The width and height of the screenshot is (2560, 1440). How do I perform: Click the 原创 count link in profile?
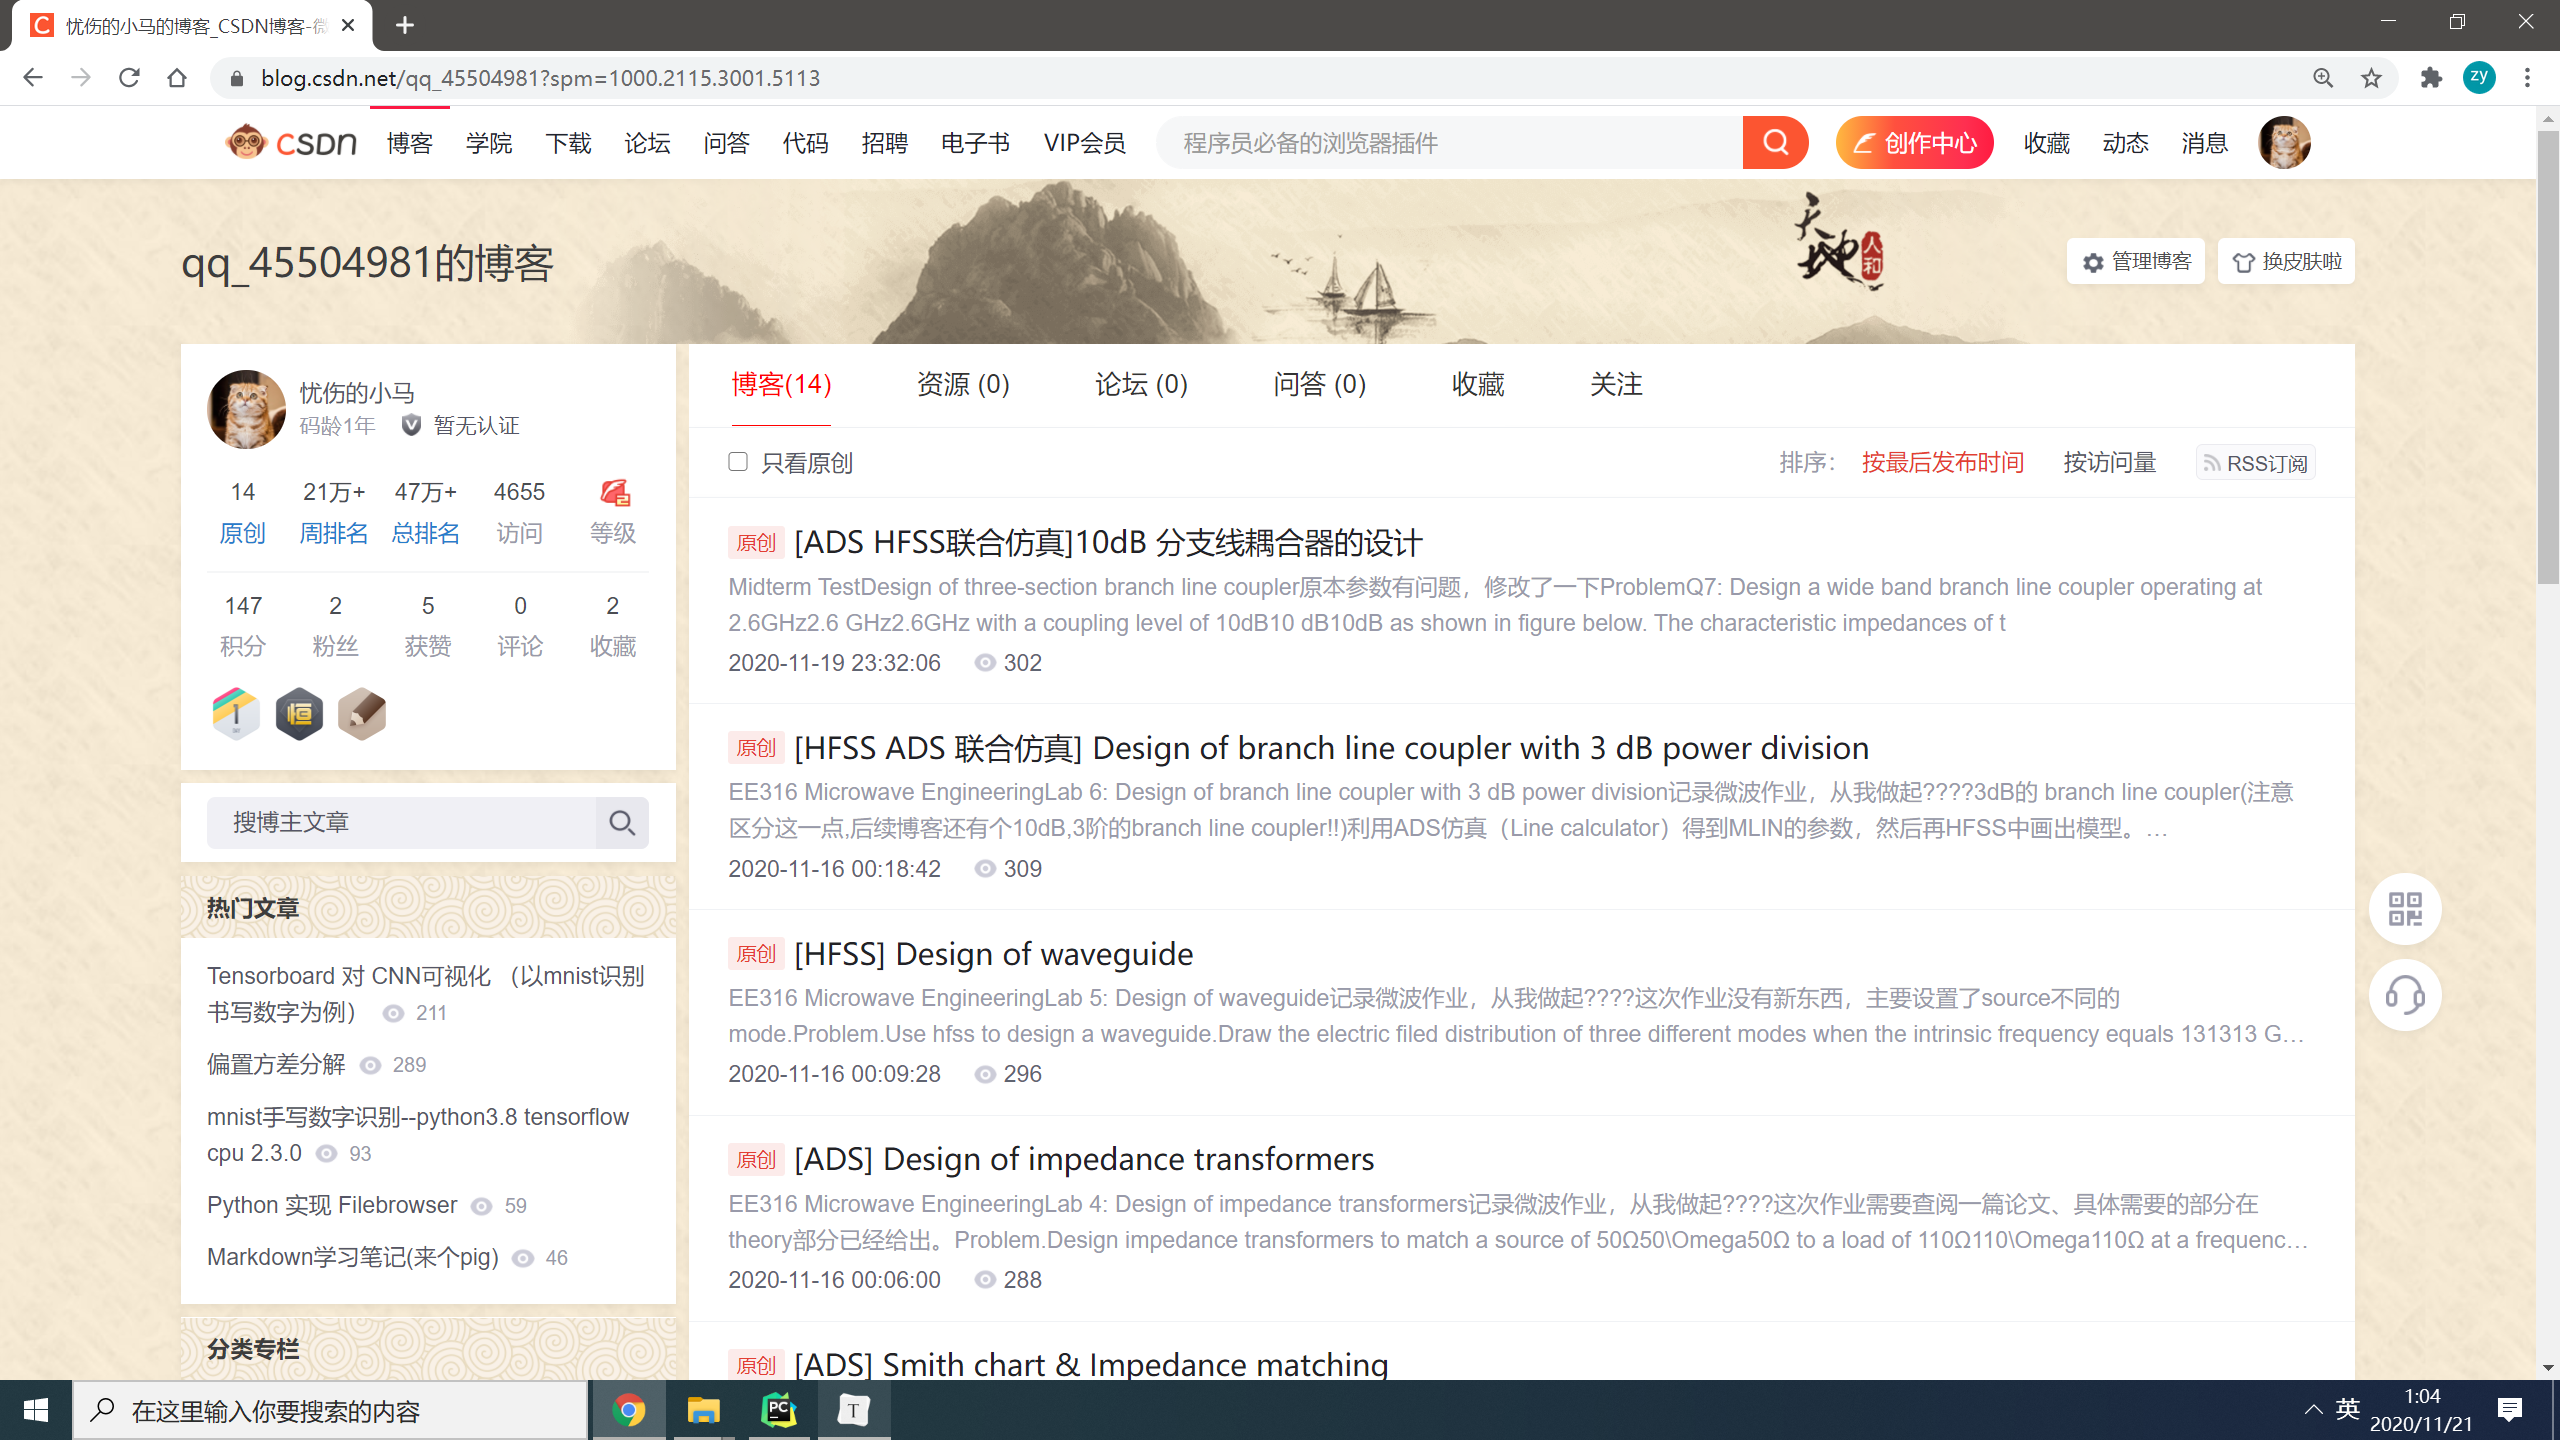pos(242,533)
